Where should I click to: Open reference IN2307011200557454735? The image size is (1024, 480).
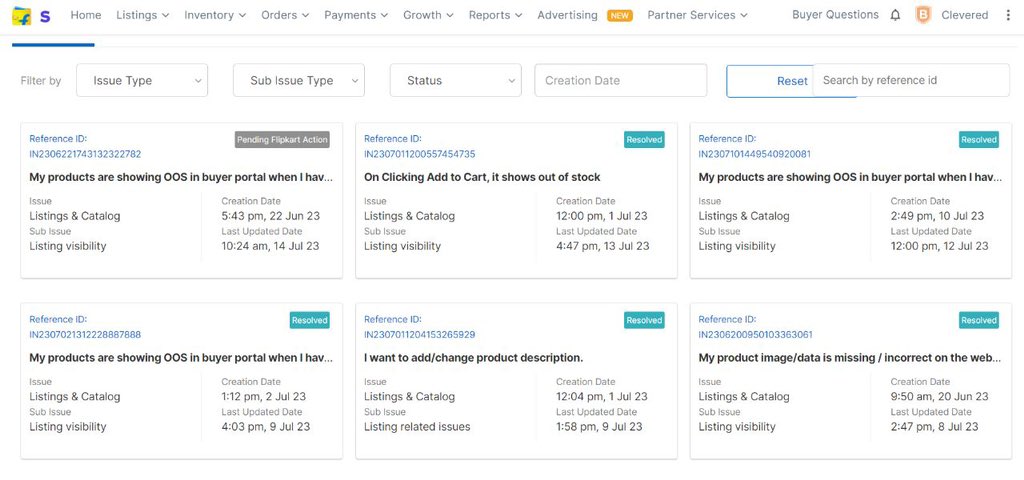(419, 154)
